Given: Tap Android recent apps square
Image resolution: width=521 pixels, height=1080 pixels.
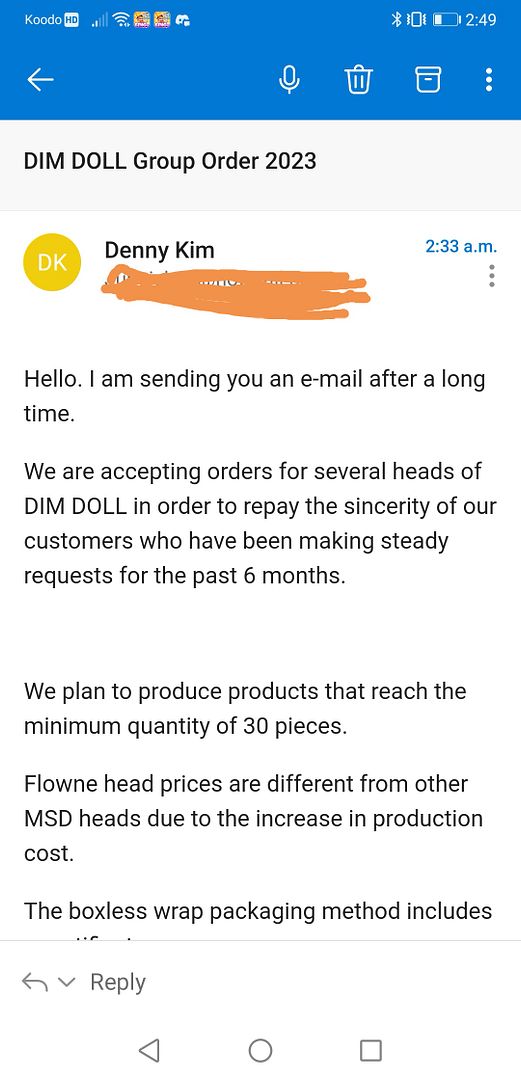Looking at the screenshot, I should coord(371,1050).
